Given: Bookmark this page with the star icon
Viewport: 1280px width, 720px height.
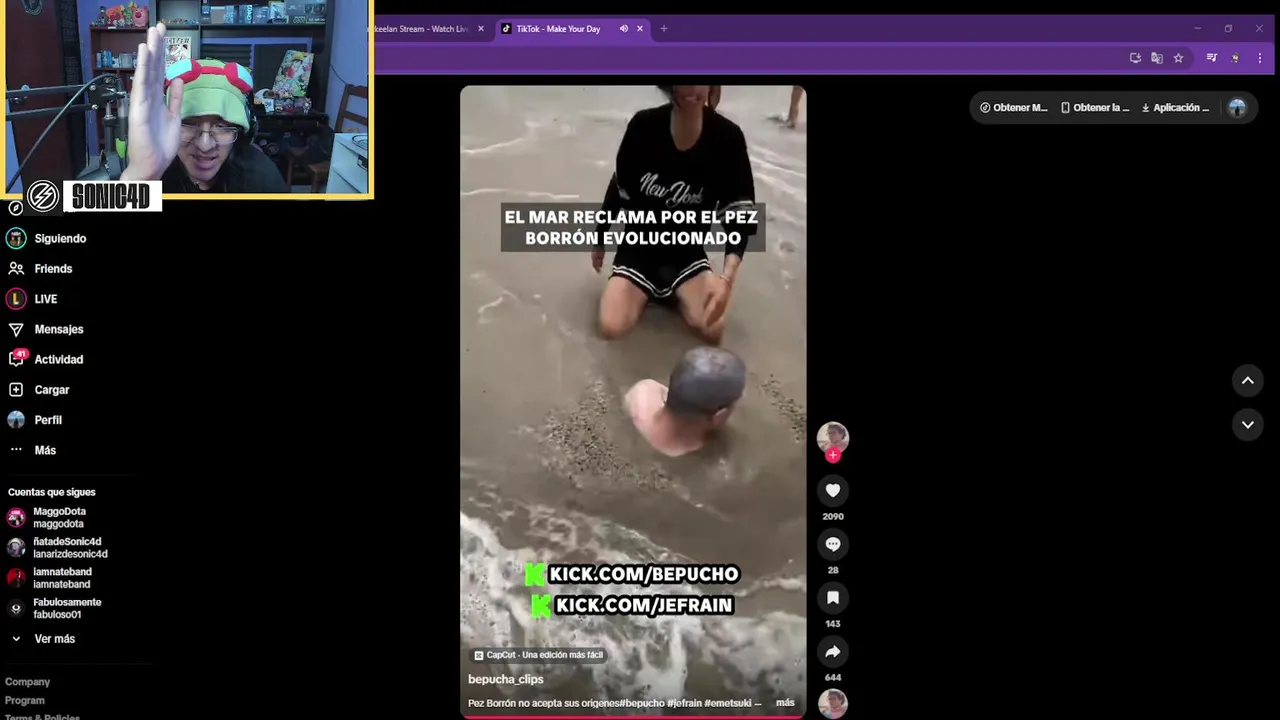Looking at the screenshot, I should coord(1178,58).
